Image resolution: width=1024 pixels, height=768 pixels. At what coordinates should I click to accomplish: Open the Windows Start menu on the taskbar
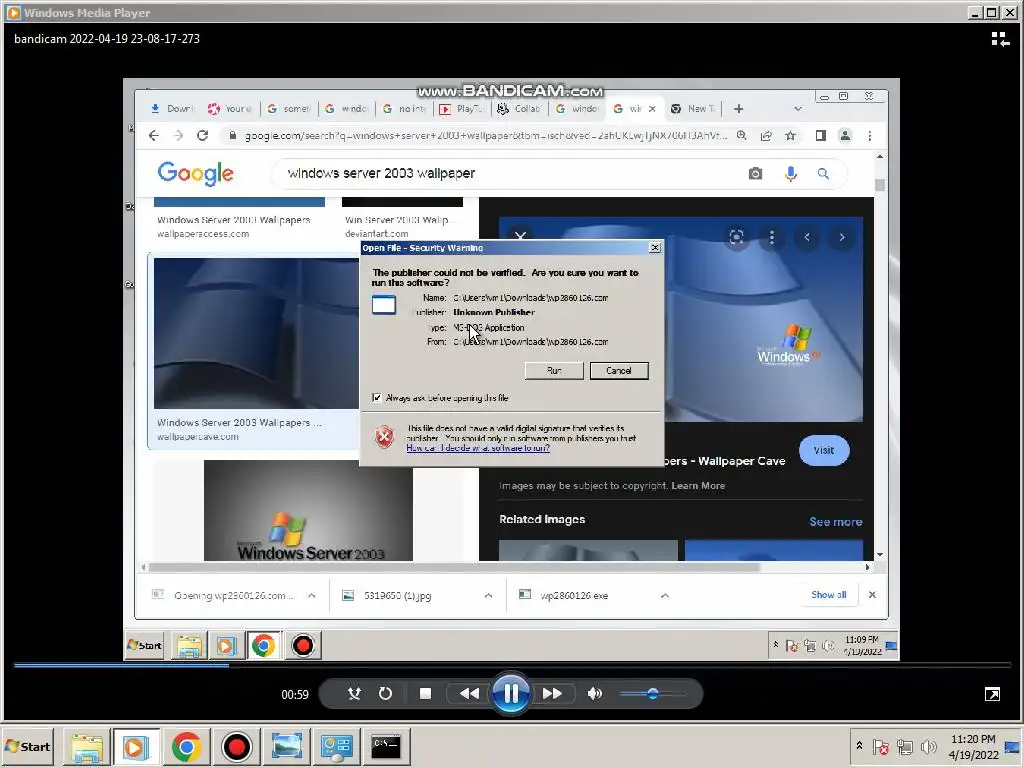click(27, 746)
